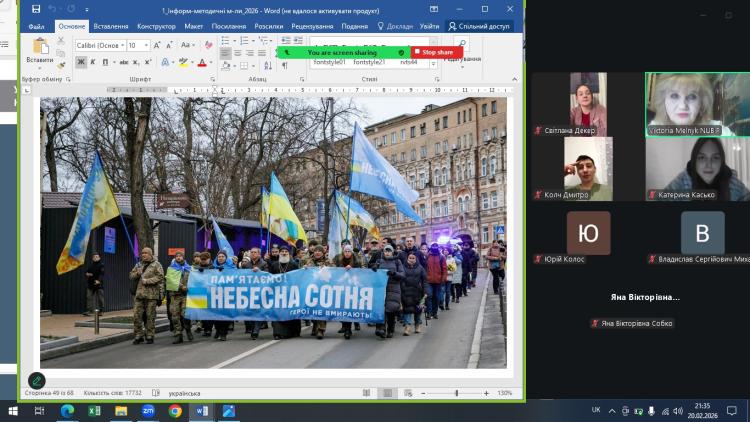
Task: Click the Increase indent icon
Action: click(298, 40)
